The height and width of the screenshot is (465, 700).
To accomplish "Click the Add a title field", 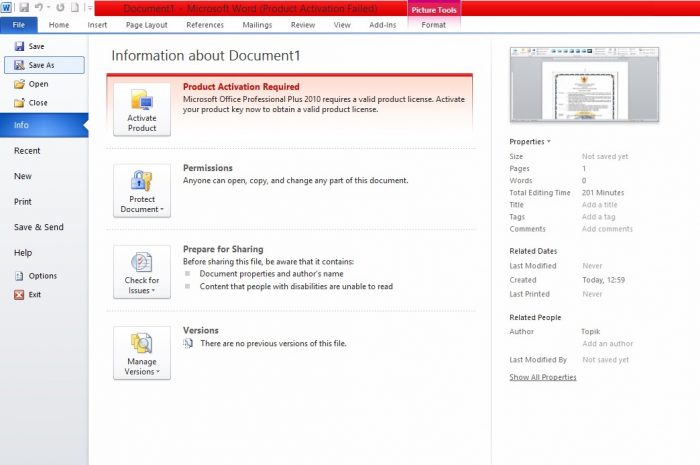I will tap(600, 205).
